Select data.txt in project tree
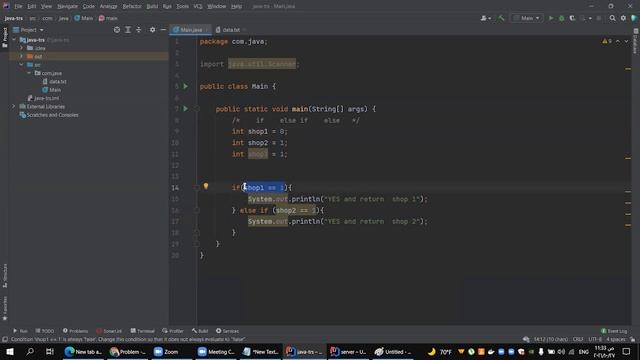 pyautogui.click(x=54, y=82)
